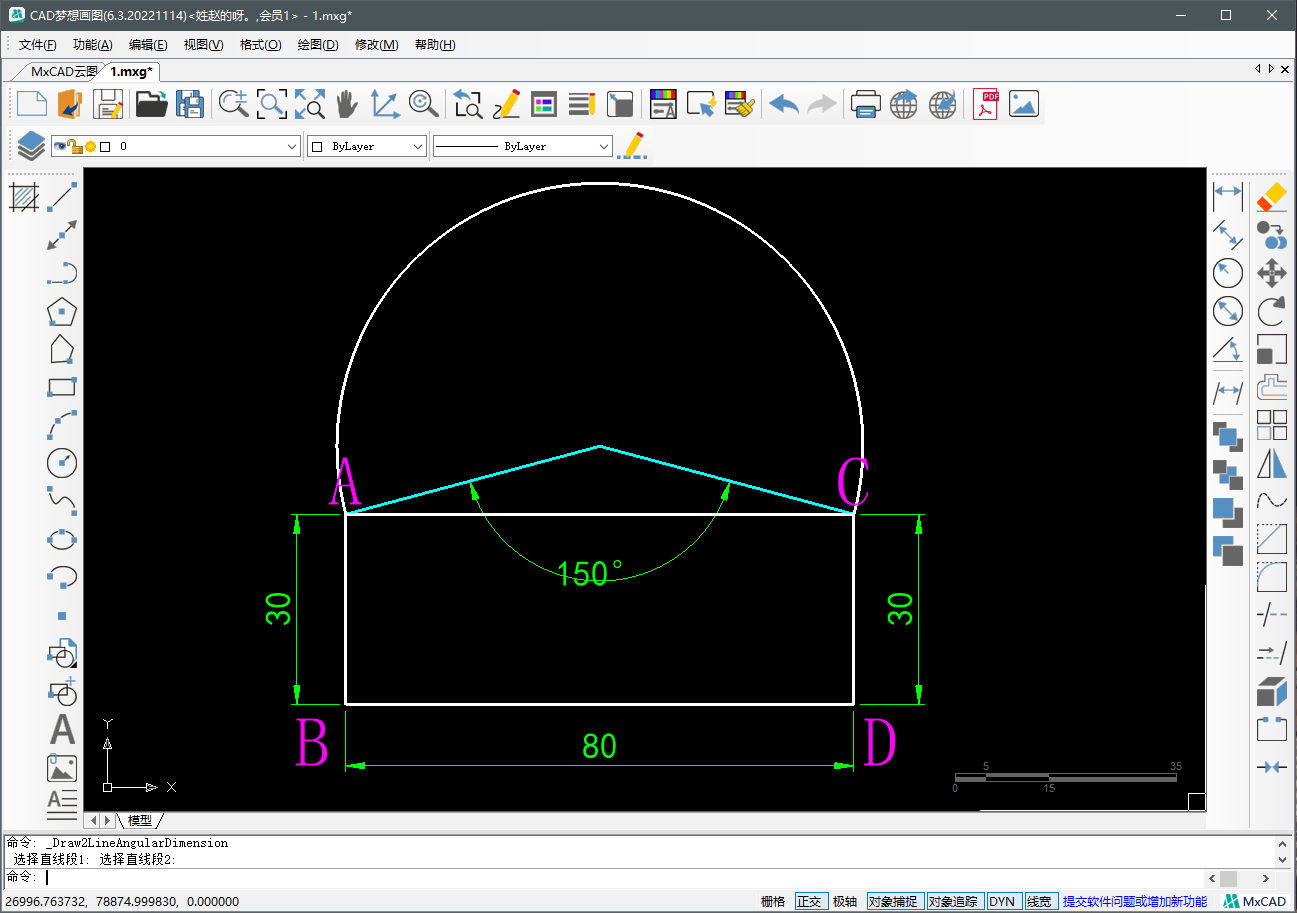Image resolution: width=1297 pixels, height=913 pixels.
Task: Toggle layer 0 lock icon
Action: coord(76,146)
